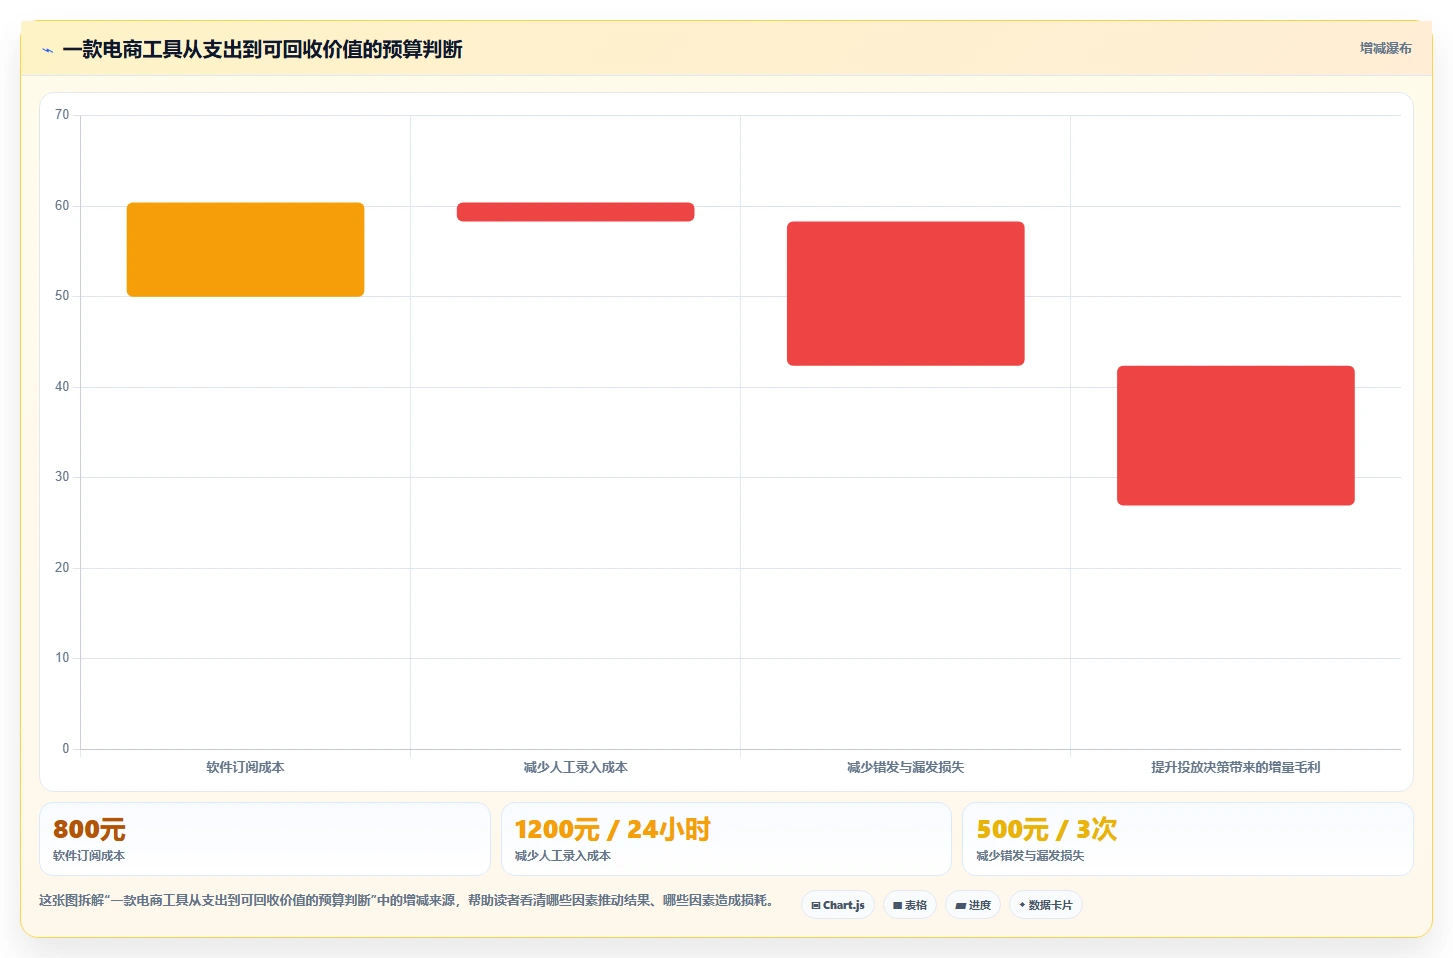
Task: Click the 数据卡片 tag
Action: click(x=1046, y=905)
